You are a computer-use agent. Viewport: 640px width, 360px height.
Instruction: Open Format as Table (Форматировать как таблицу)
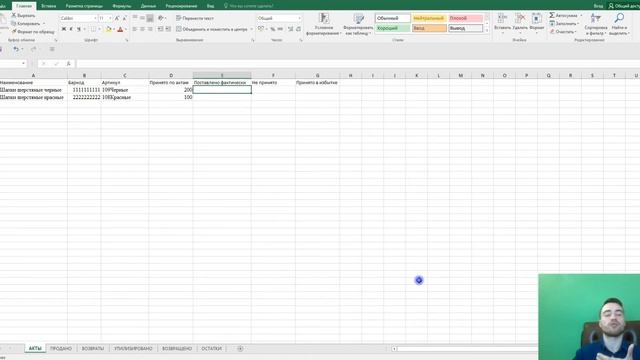click(358, 24)
